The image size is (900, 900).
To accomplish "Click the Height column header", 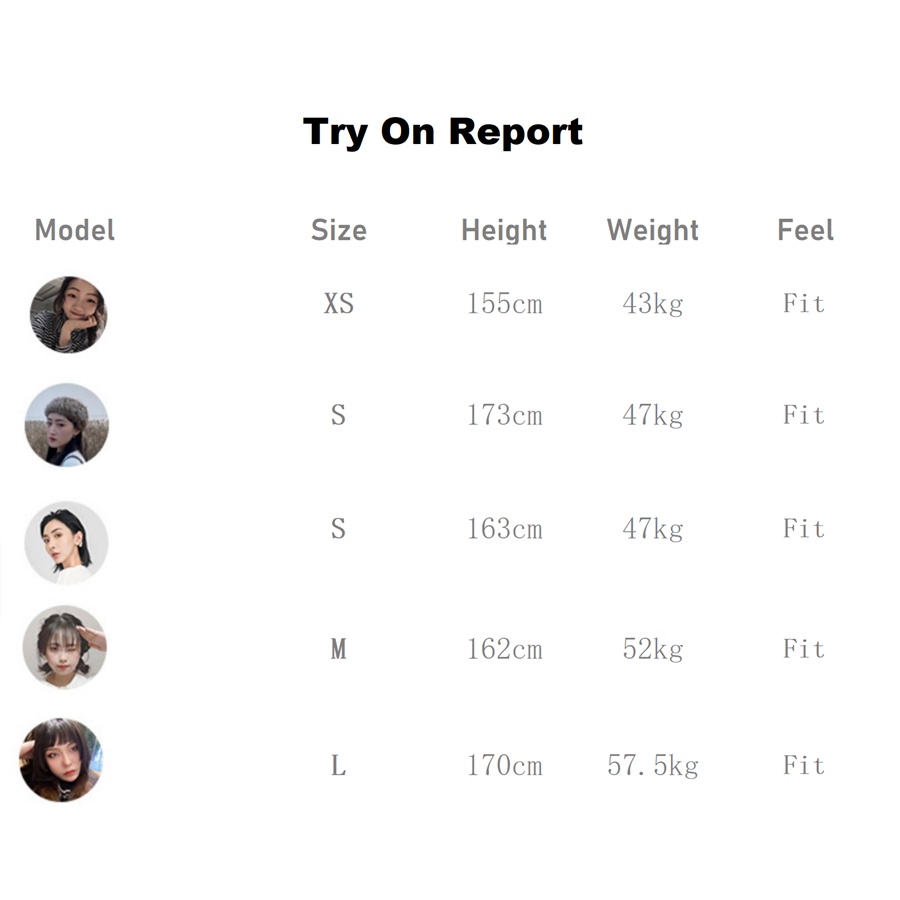I will [504, 230].
